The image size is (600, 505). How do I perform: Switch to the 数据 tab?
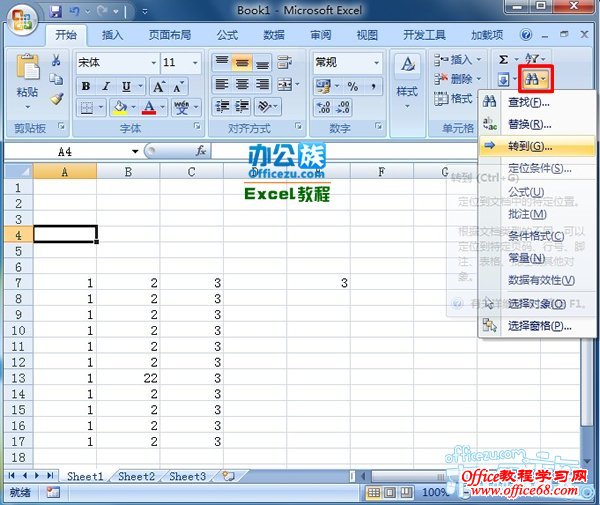pyautogui.click(x=274, y=35)
